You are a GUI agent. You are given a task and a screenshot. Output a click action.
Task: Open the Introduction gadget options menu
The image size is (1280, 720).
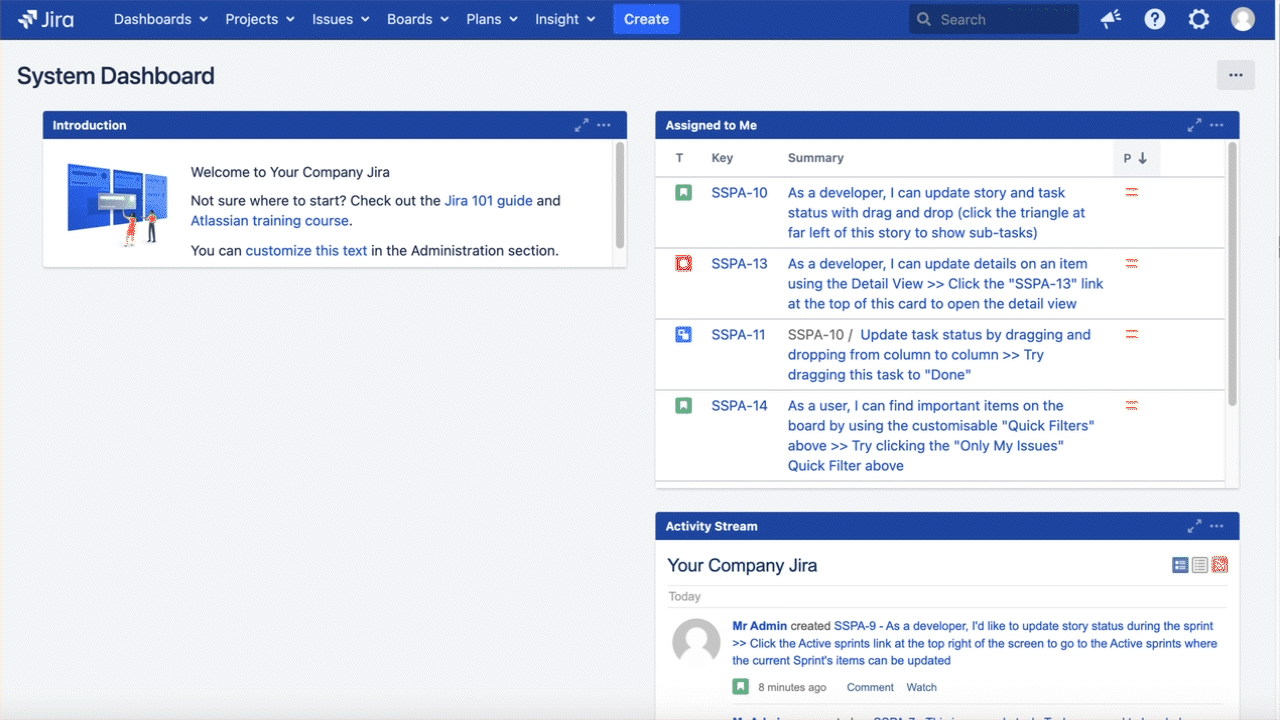pos(604,125)
